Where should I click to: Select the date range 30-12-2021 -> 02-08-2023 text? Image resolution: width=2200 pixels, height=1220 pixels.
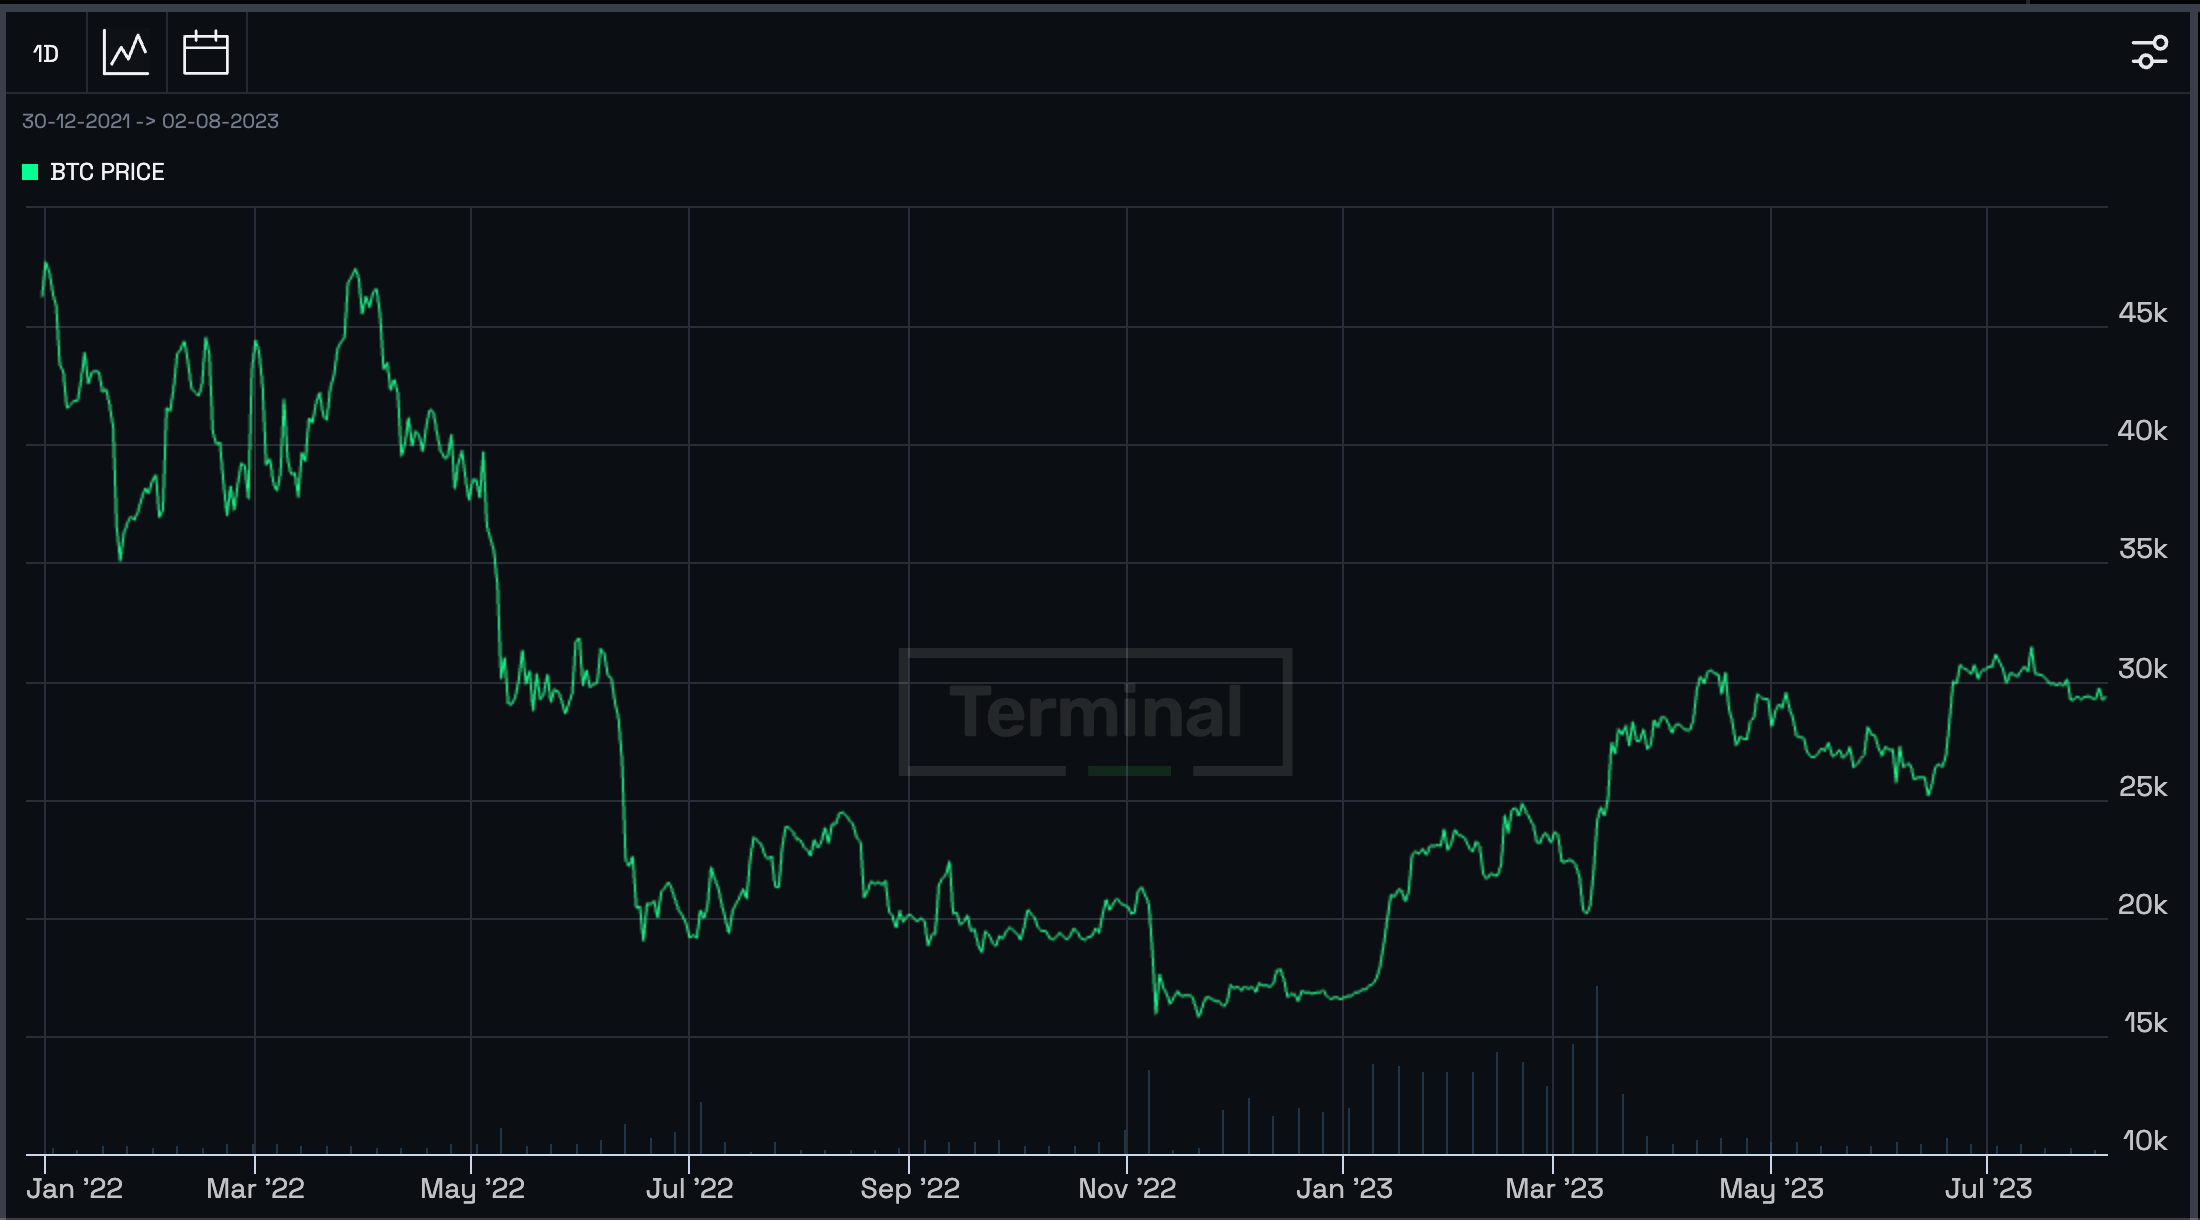pos(150,121)
